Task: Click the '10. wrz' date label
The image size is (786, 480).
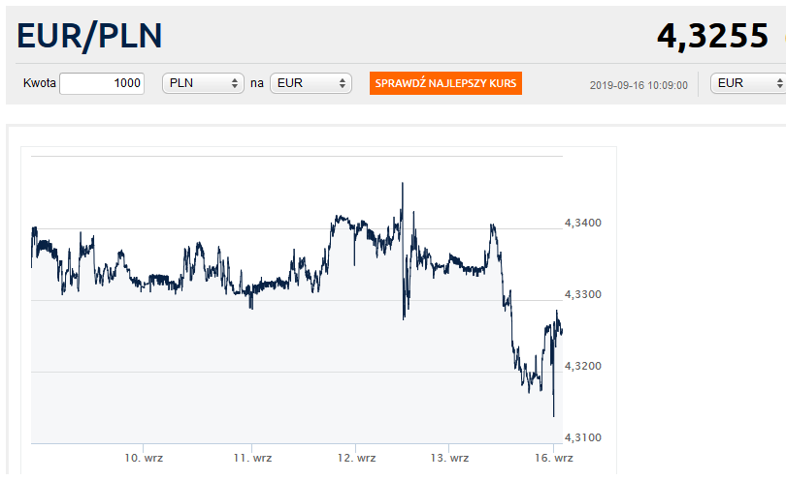Action: [144, 458]
